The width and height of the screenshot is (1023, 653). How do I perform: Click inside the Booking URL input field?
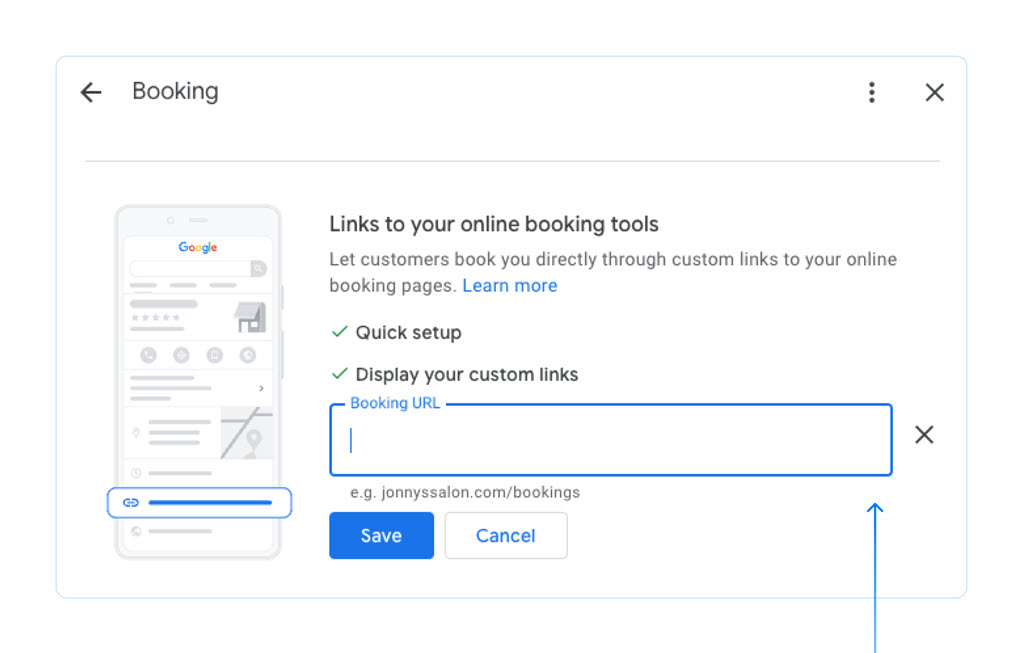coord(611,440)
